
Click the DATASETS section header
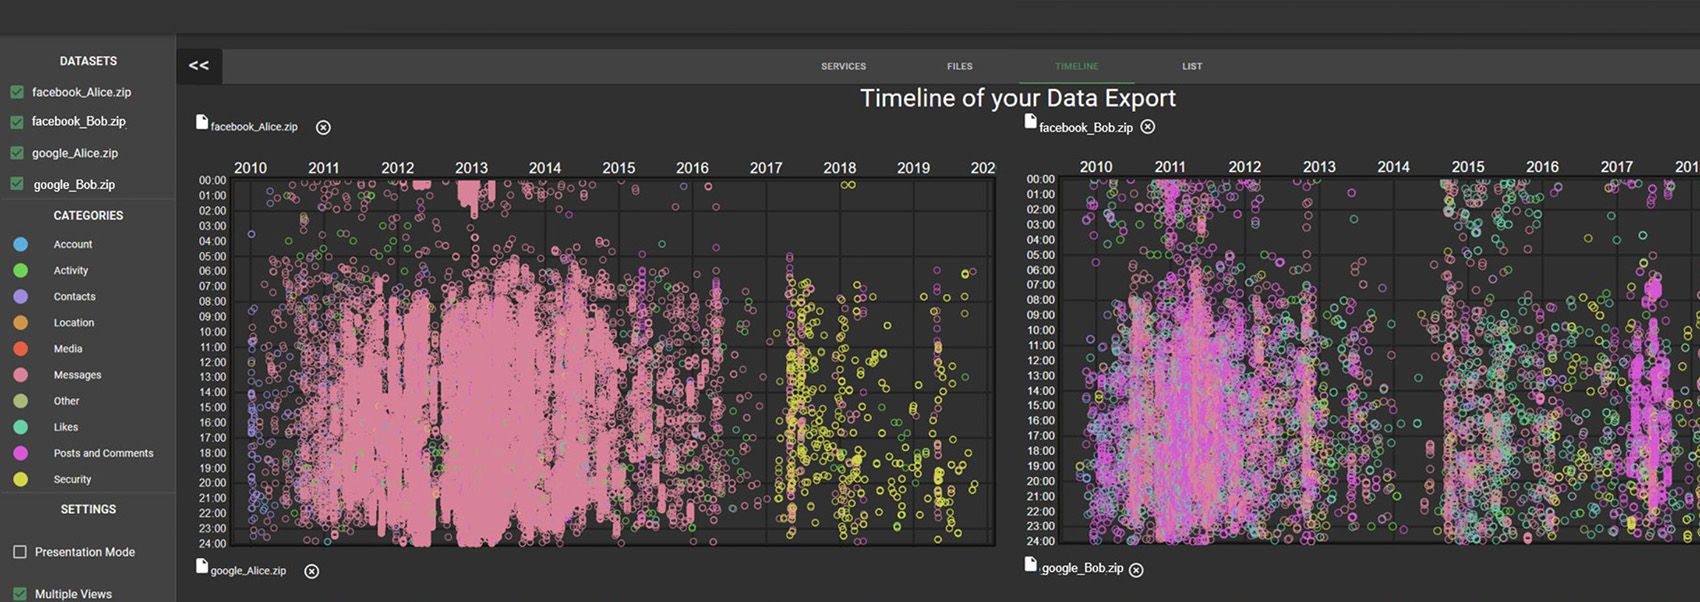88,61
